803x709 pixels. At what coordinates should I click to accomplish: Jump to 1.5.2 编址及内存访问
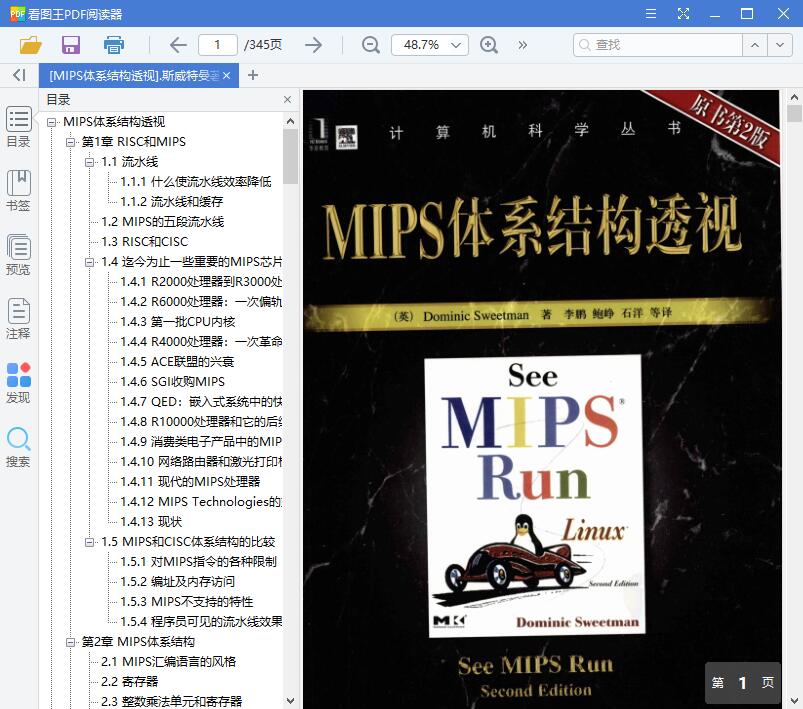point(178,581)
